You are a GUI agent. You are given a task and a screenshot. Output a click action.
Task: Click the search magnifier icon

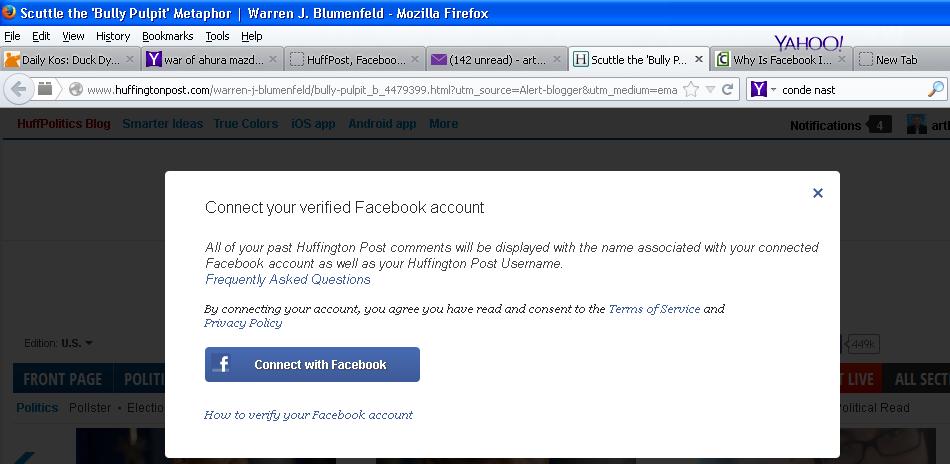coord(936,89)
